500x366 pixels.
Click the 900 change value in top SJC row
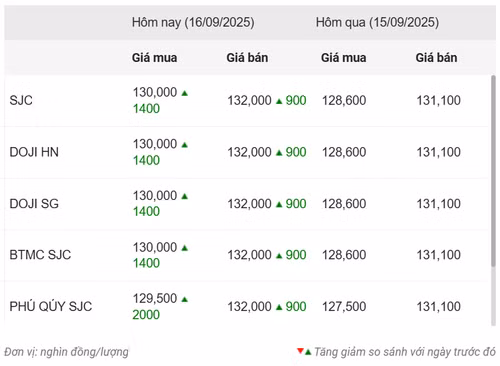point(296,101)
